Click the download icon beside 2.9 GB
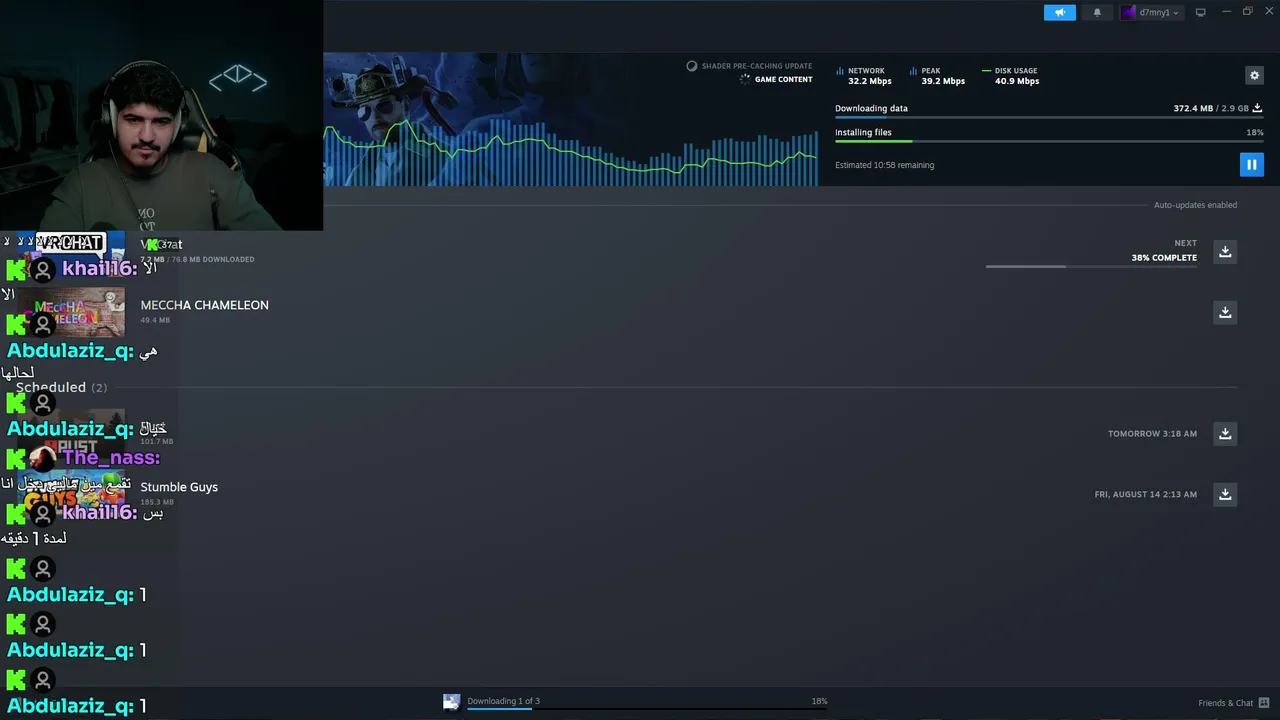 1257,108
